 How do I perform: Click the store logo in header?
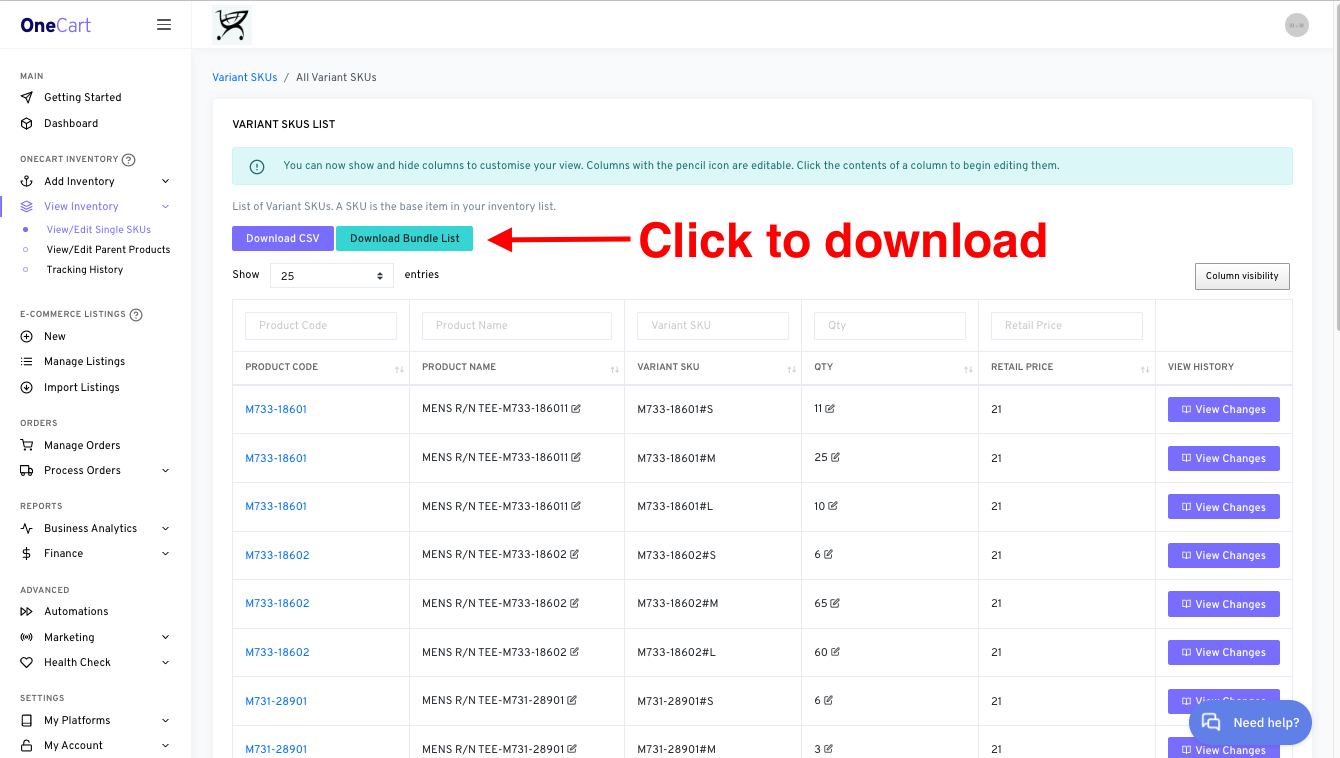pos(232,25)
